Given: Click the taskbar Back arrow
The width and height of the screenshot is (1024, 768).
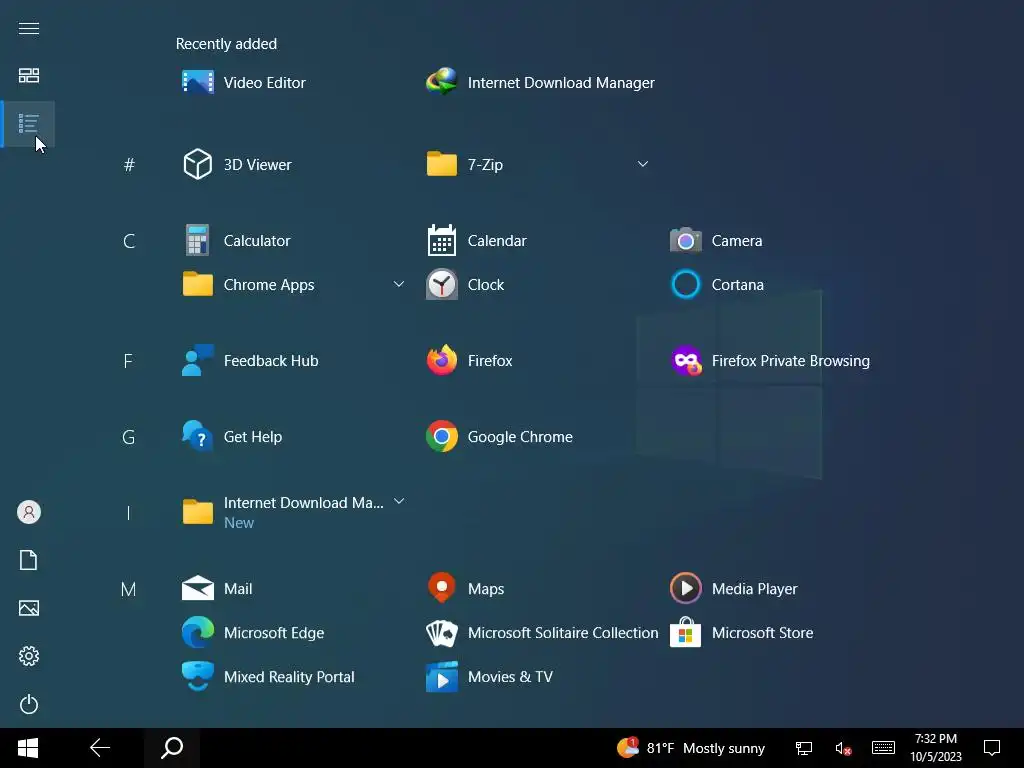Looking at the screenshot, I should 99,748.
